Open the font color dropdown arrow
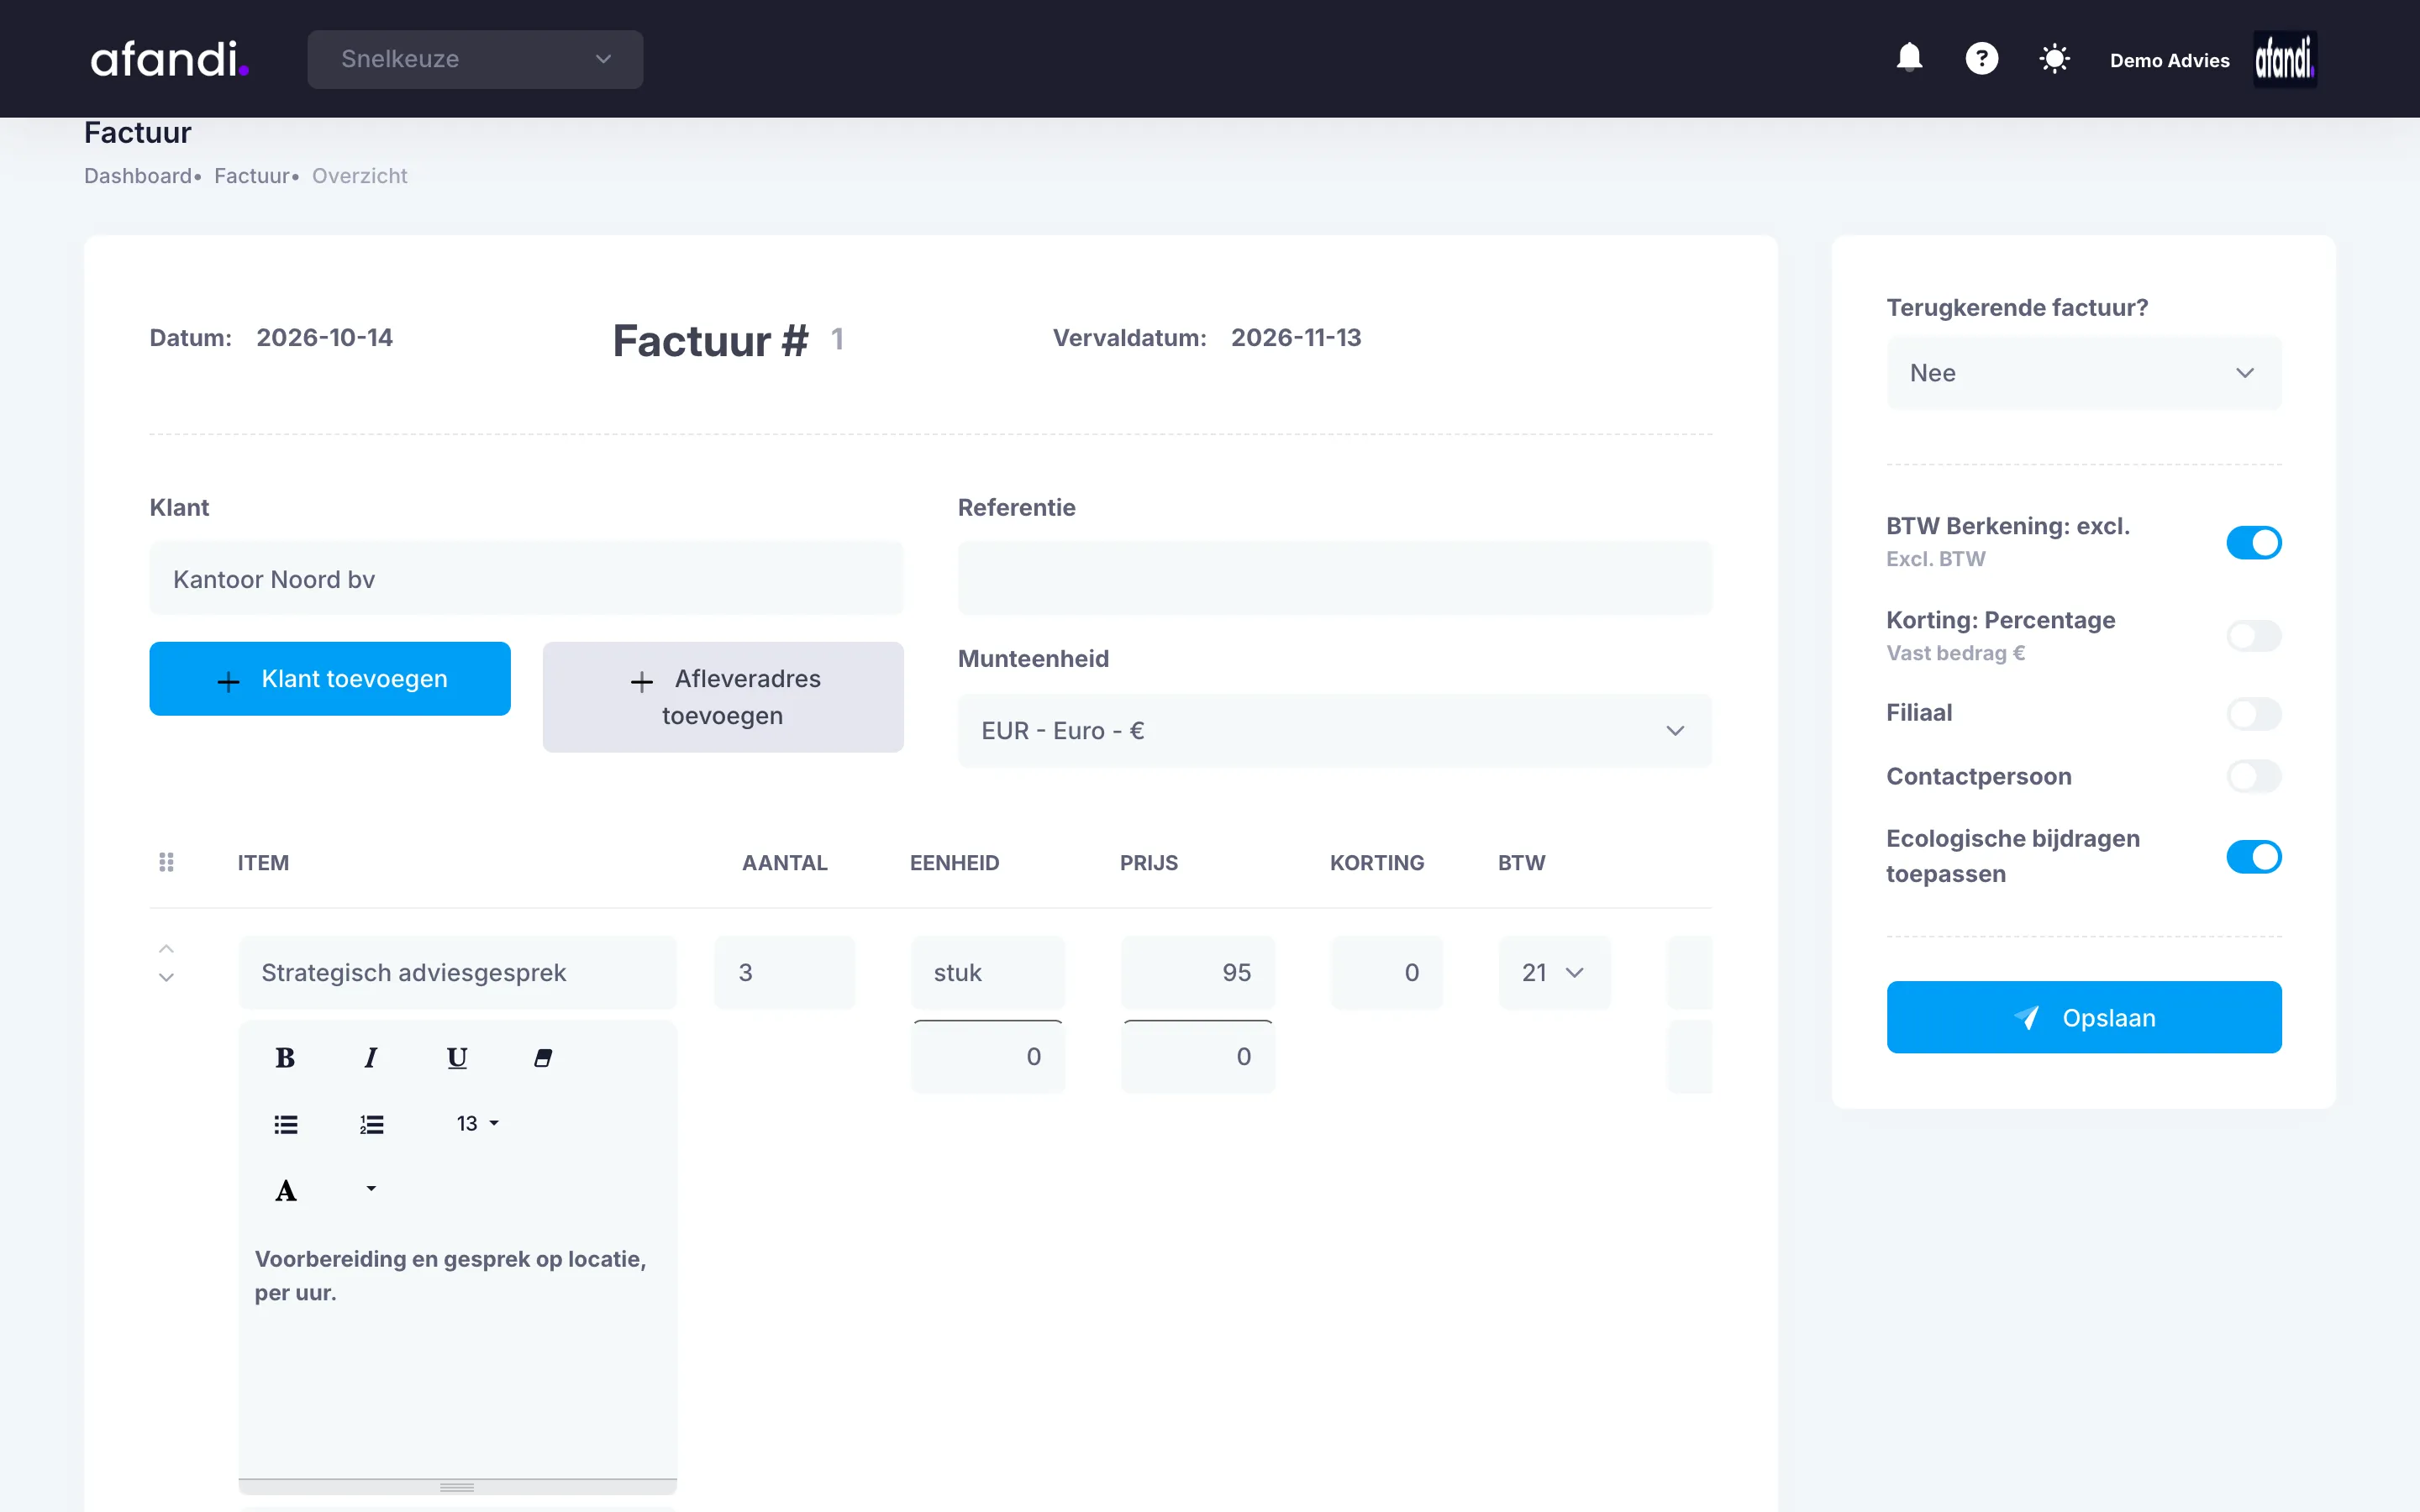 point(371,1189)
